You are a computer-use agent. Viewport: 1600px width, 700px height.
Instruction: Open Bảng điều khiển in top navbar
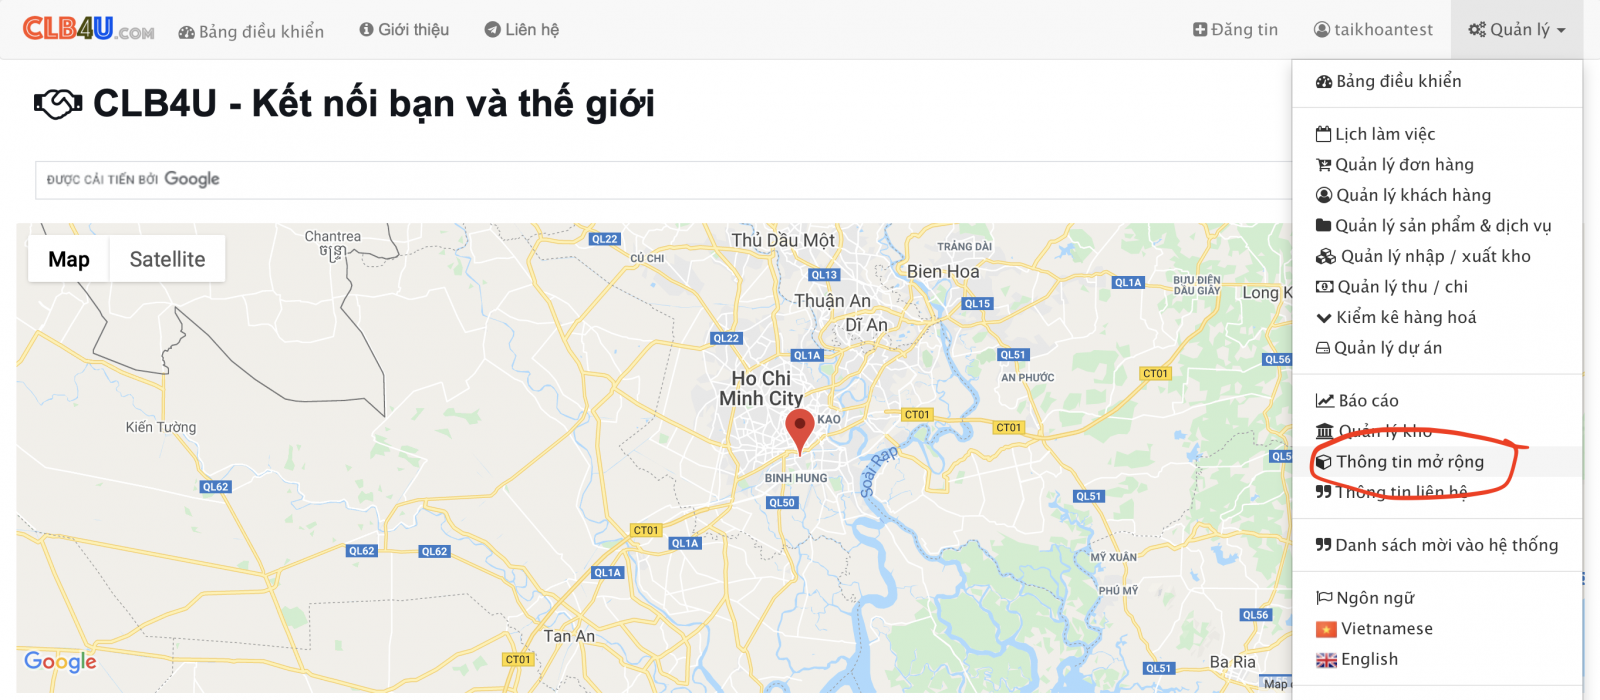coord(251,31)
